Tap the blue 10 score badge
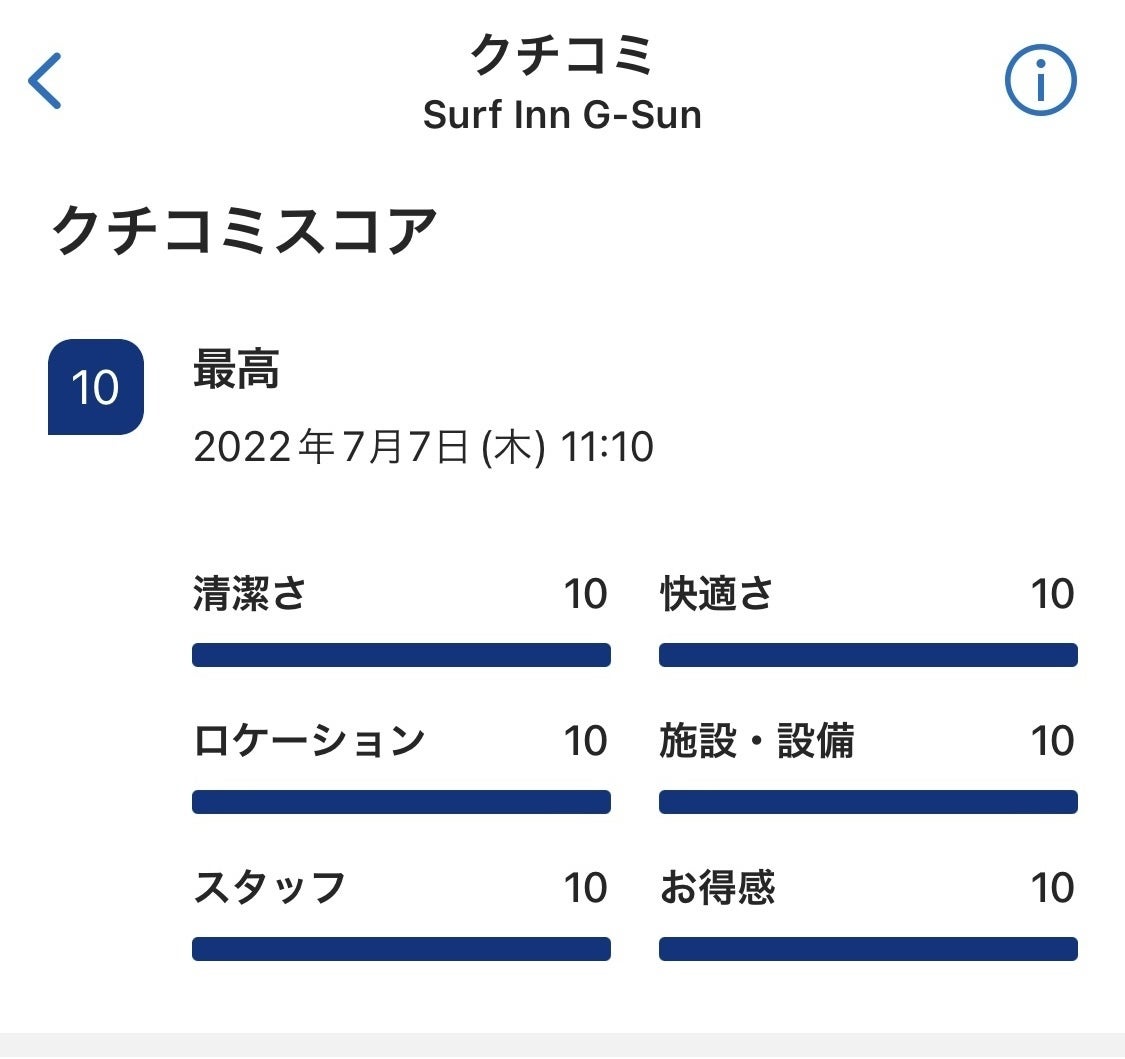 click(x=96, y=387)
